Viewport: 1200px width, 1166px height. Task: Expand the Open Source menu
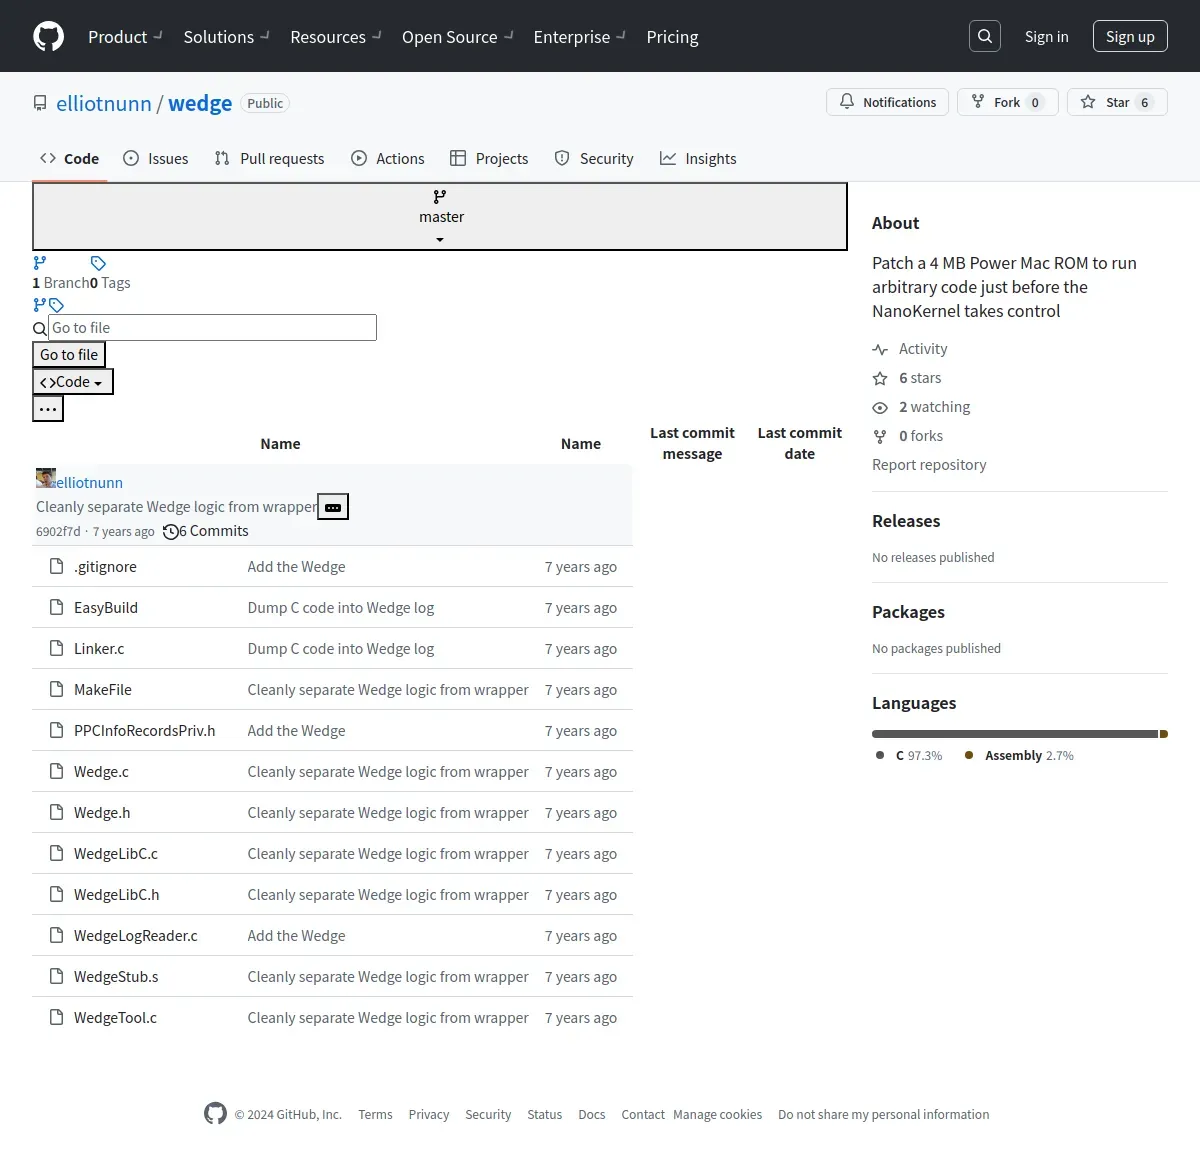click(x=457, y=37)
